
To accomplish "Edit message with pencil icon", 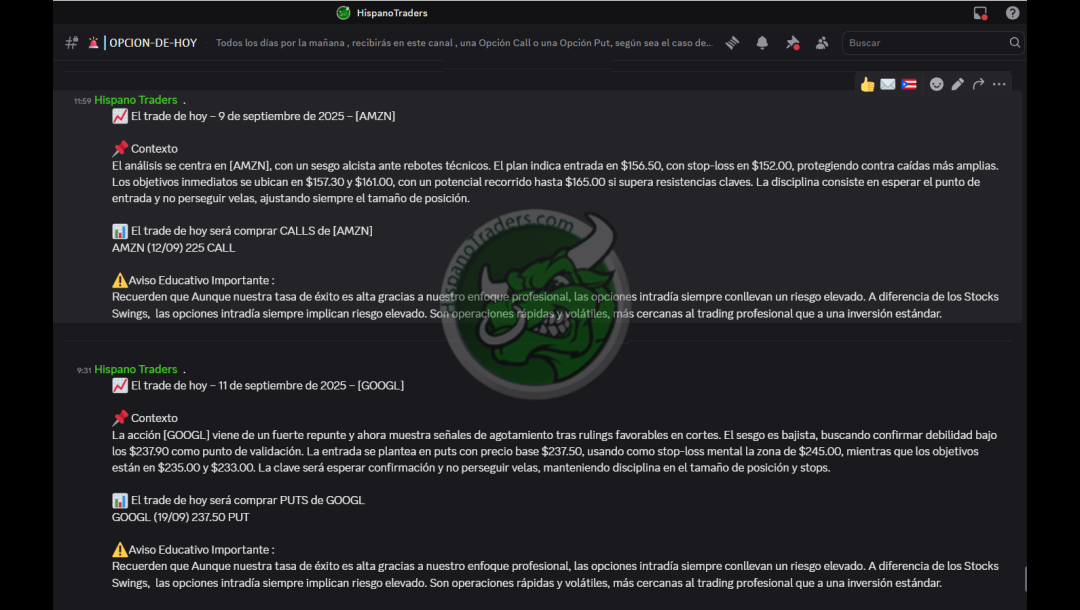I will [x=957, y=84].
